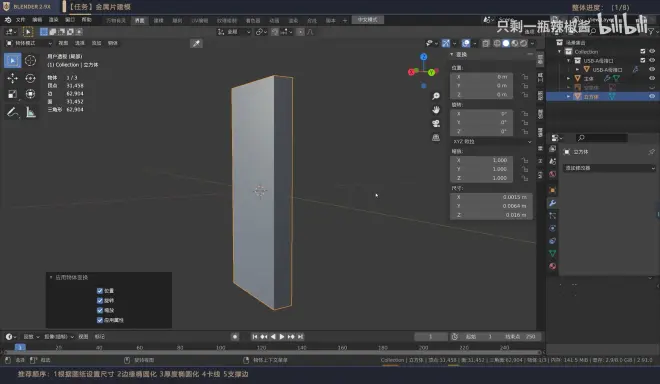
Task: Open the Add Modifier dropdown
Action: (x=609, y=168)
